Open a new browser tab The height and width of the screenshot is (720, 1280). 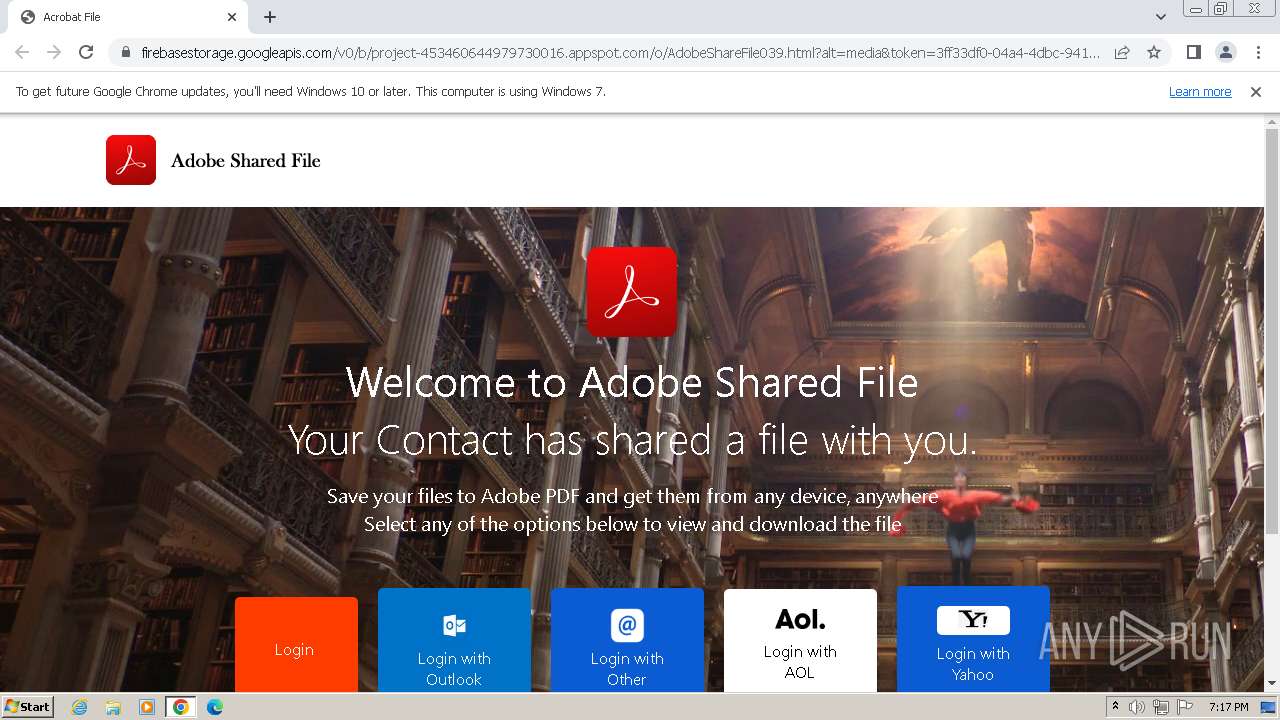(x=270, y=17)
